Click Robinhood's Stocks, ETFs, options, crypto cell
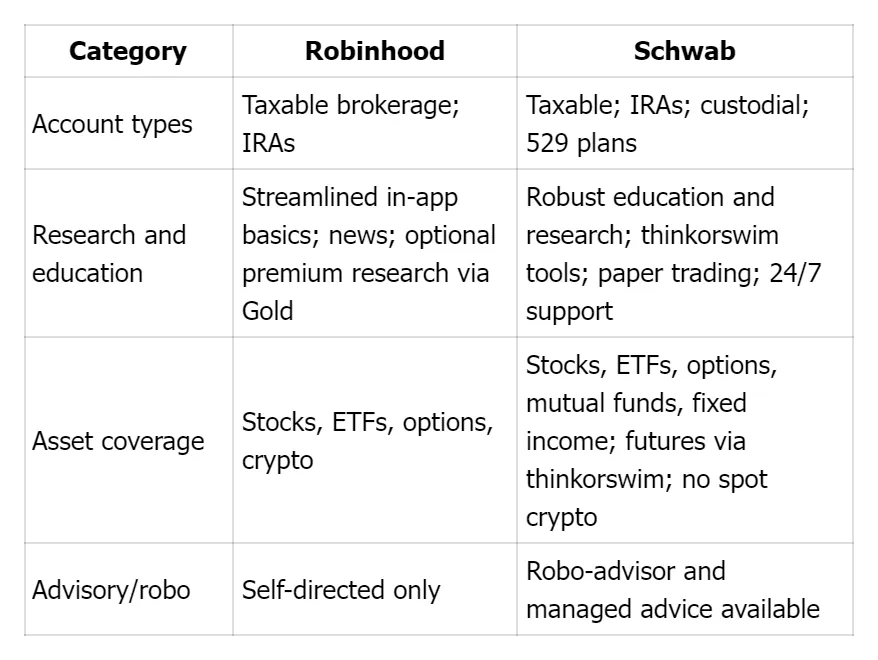878x660 pixels. tap(367, 441)
